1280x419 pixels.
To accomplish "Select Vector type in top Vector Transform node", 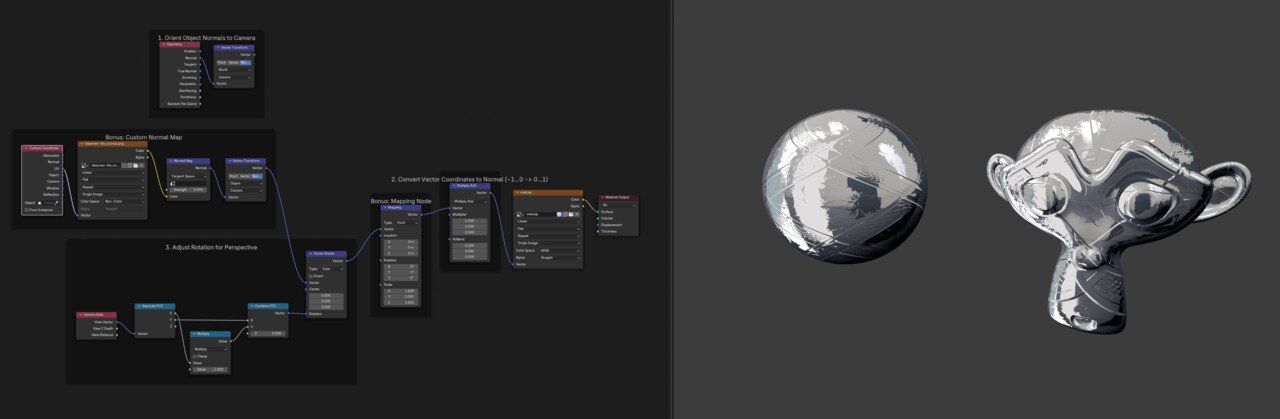I will (x=234, y=63).
